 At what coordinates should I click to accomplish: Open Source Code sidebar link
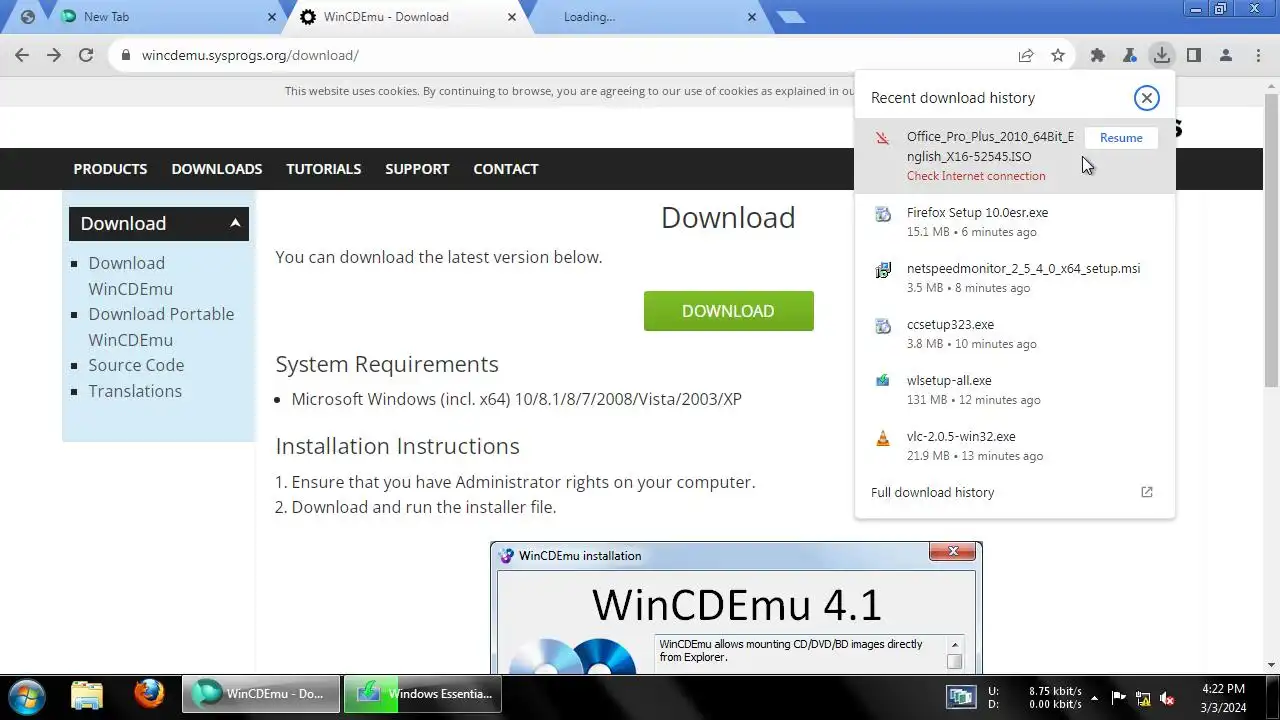tap(136, 365)
